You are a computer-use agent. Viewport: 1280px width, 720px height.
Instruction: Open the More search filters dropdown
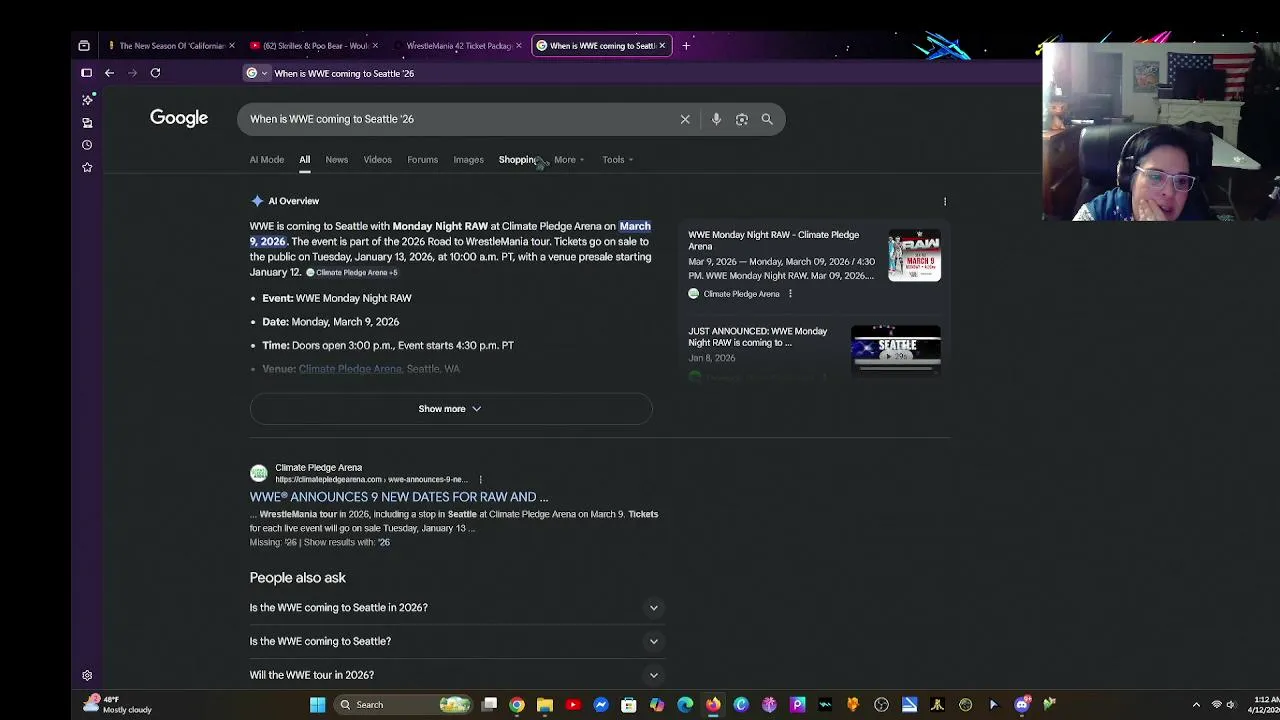(569, 160)
